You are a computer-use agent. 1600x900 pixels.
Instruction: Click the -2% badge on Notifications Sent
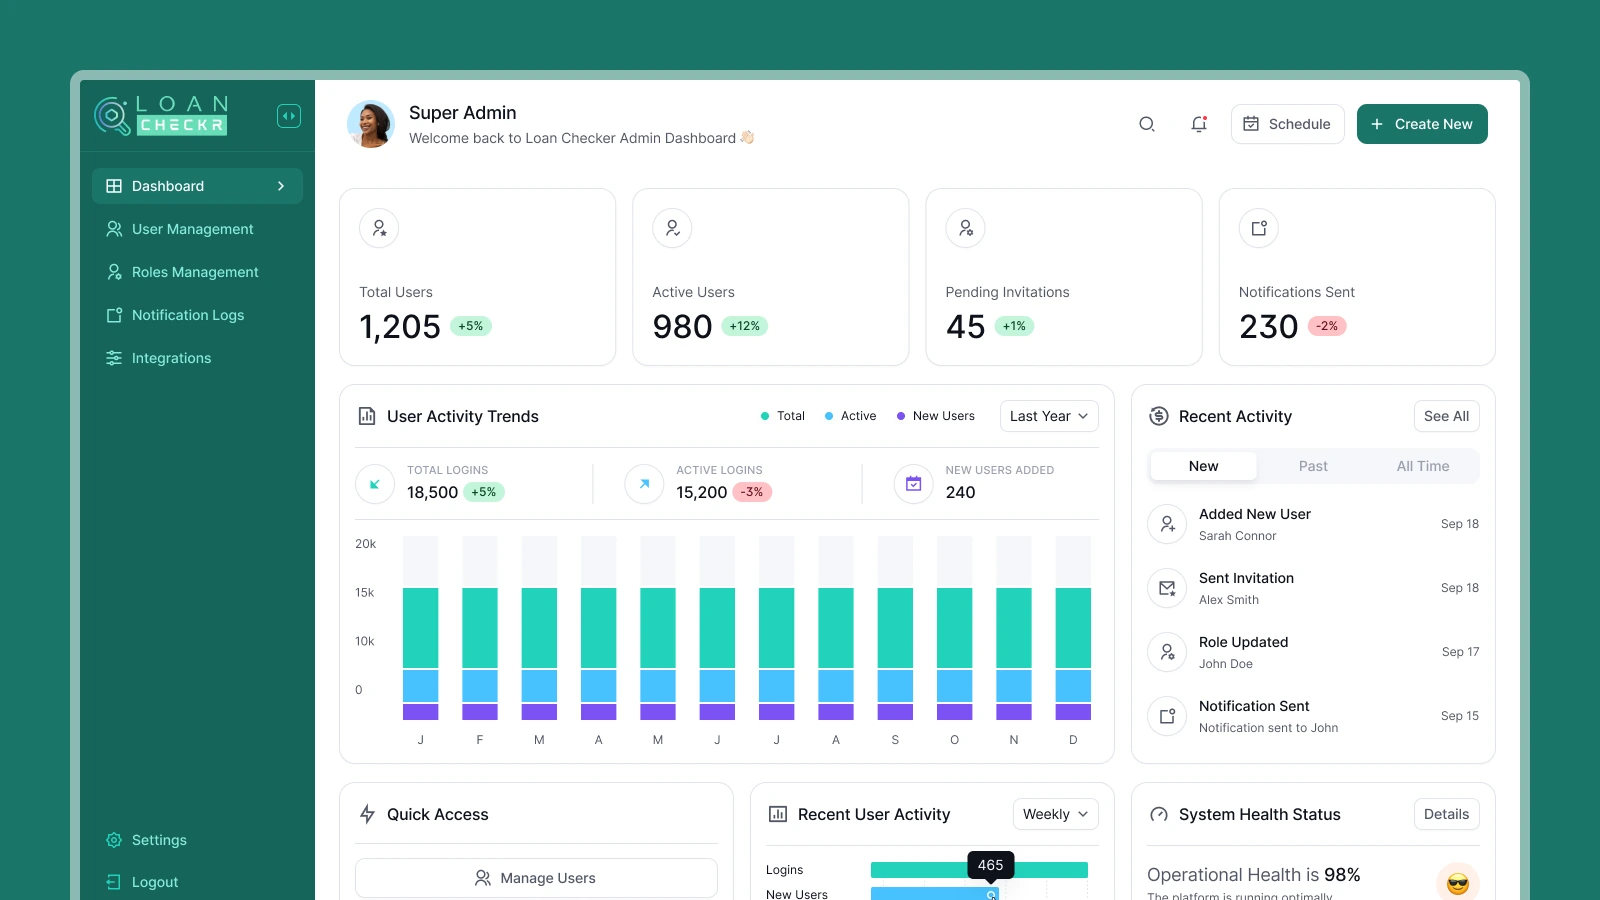1327,326
